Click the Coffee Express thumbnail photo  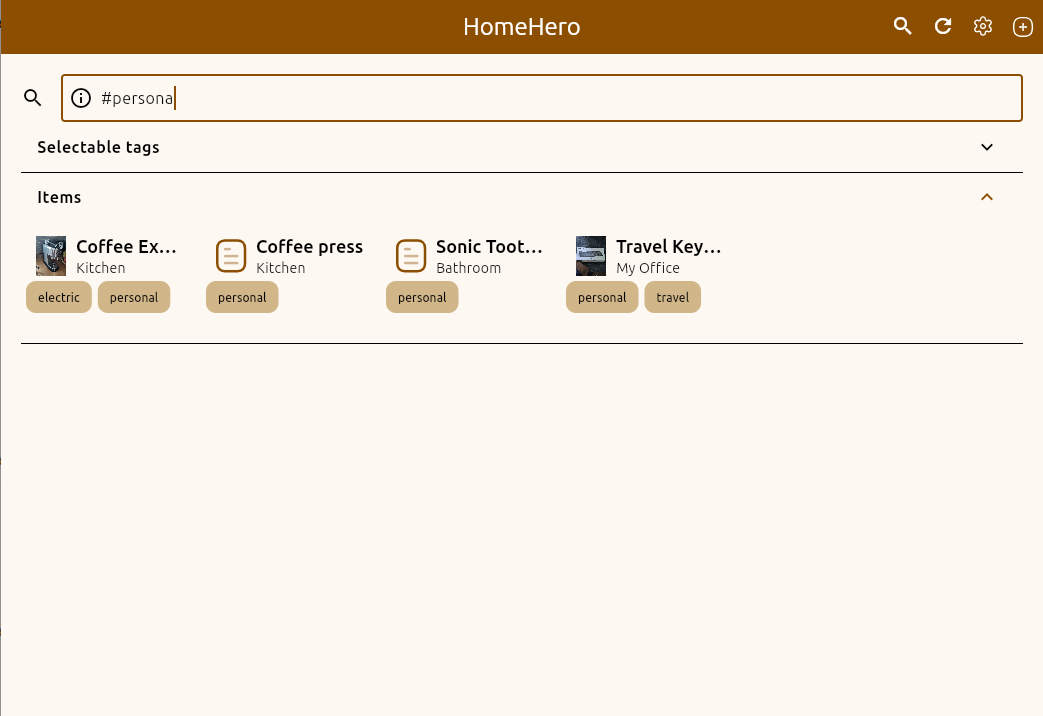51,255
